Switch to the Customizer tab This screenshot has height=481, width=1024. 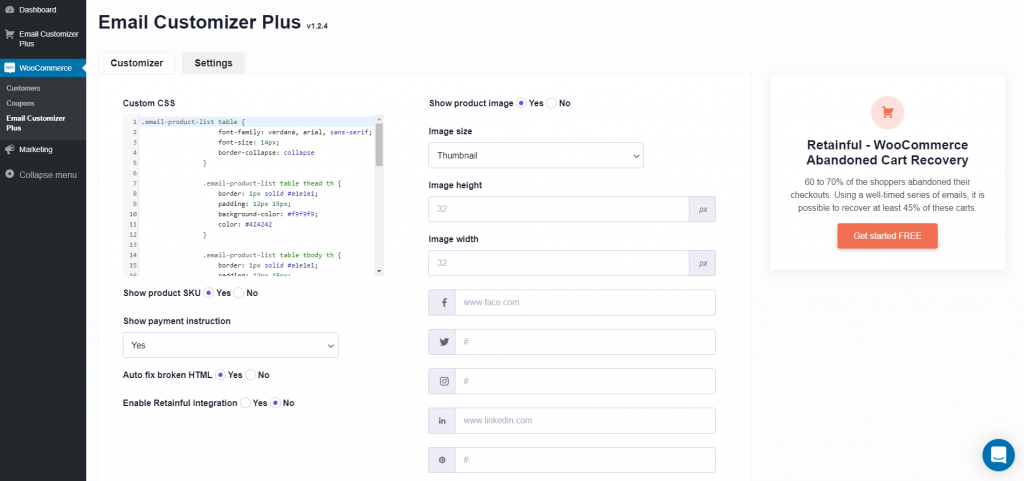(136, 63)
